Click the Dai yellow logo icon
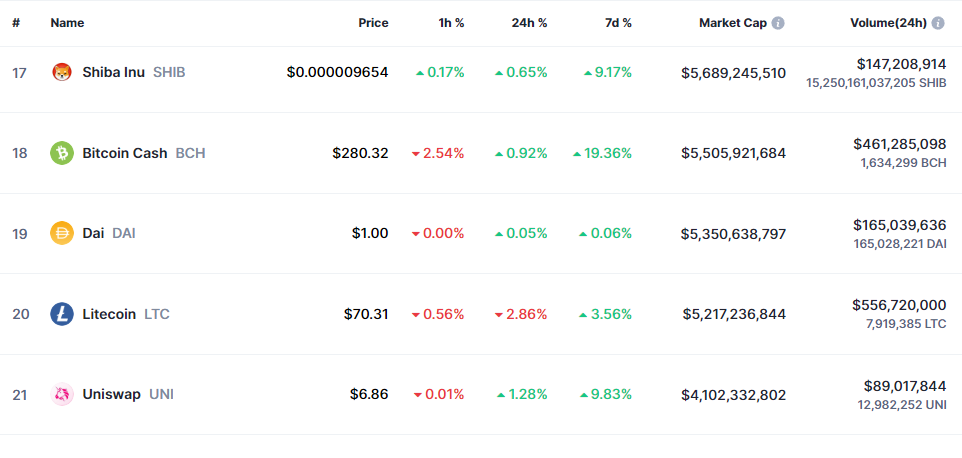The image size is (962, 458). tap(62, 233)
